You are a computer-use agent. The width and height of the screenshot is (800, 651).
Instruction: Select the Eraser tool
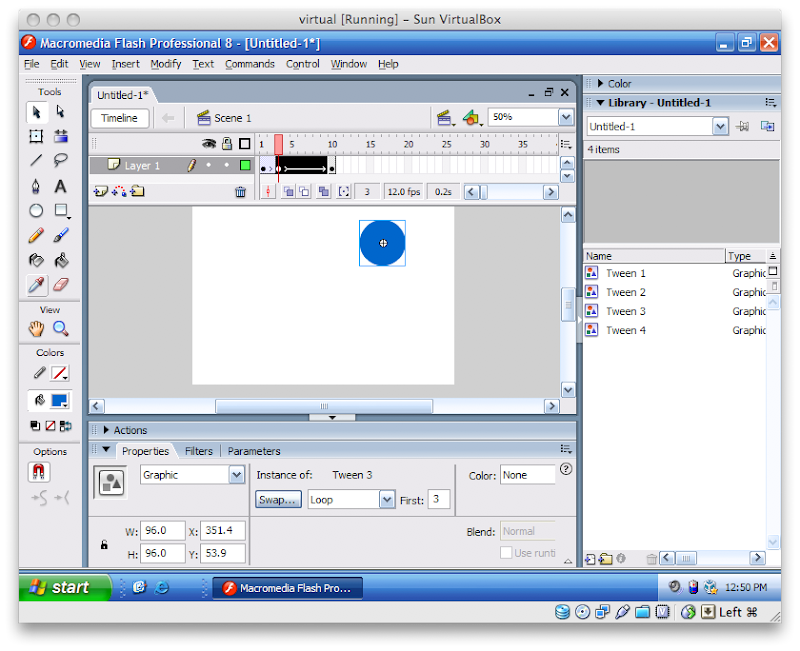[61, 285]
